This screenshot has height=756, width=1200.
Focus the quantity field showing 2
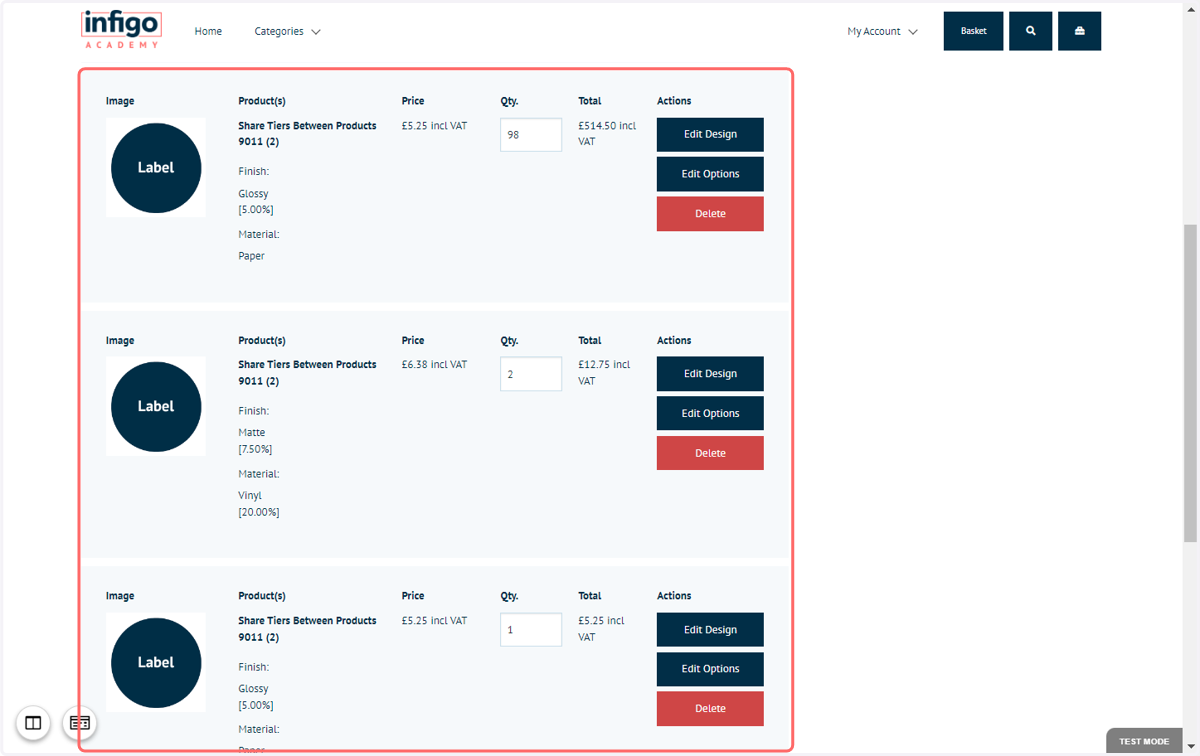tap(531, 374)
